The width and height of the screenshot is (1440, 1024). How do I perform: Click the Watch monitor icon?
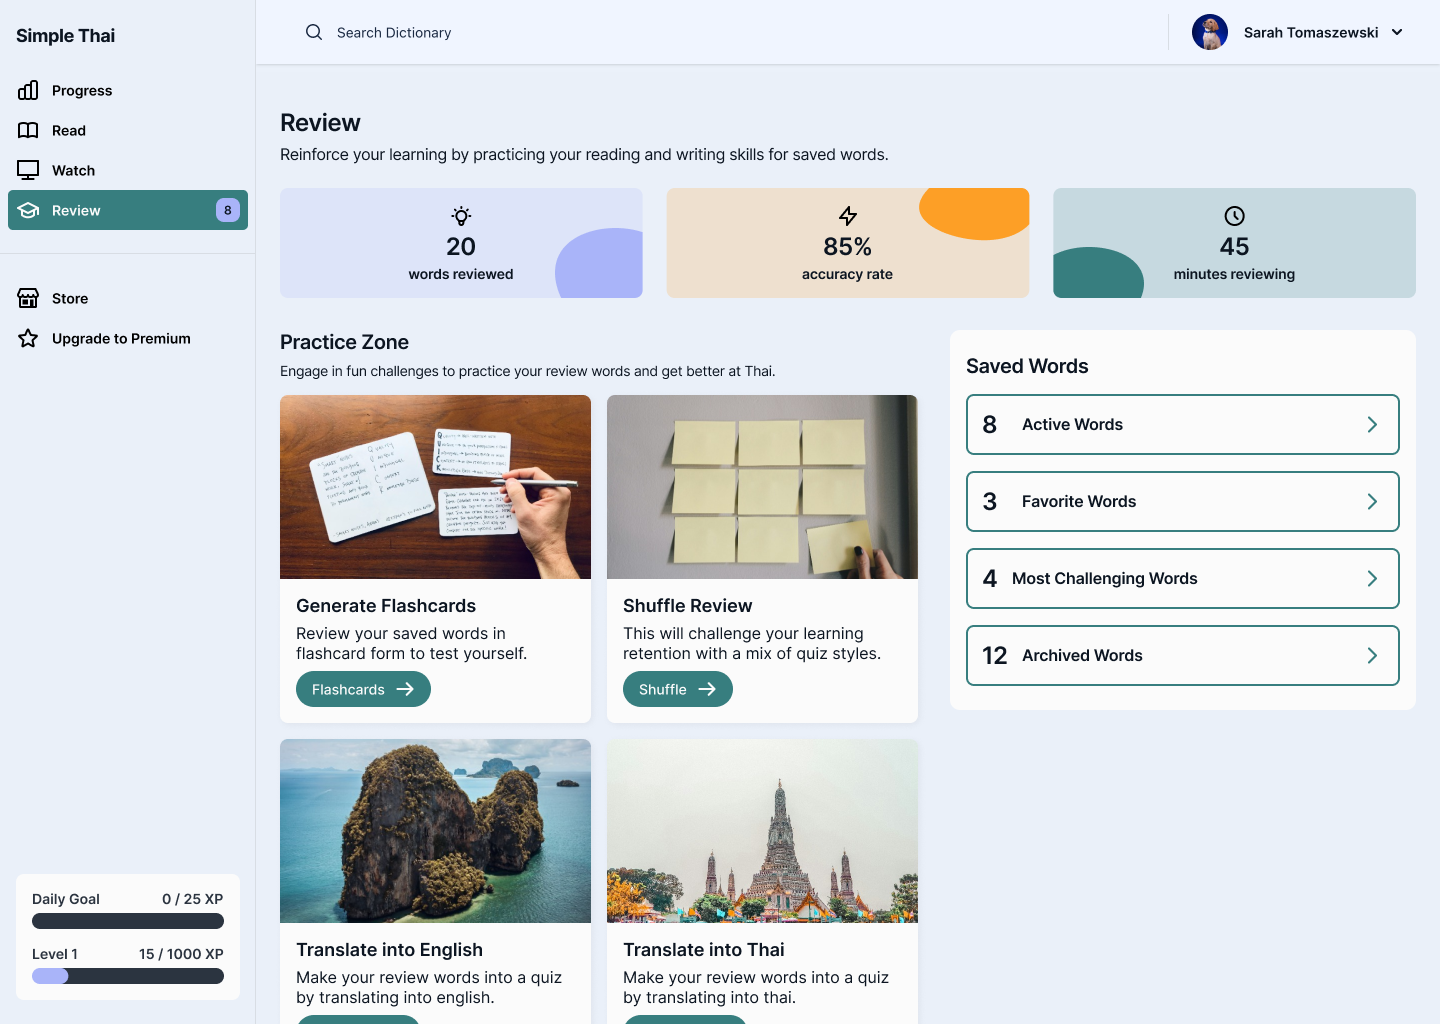[x=28, y=170]
